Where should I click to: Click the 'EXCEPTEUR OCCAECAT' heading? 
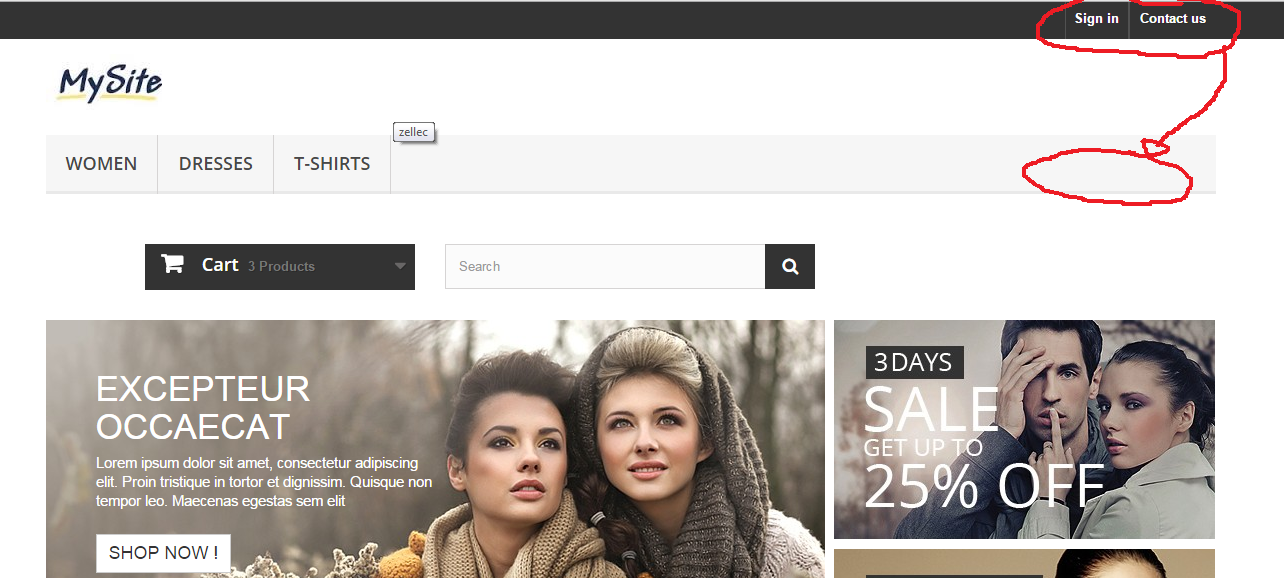pos(203,407)
